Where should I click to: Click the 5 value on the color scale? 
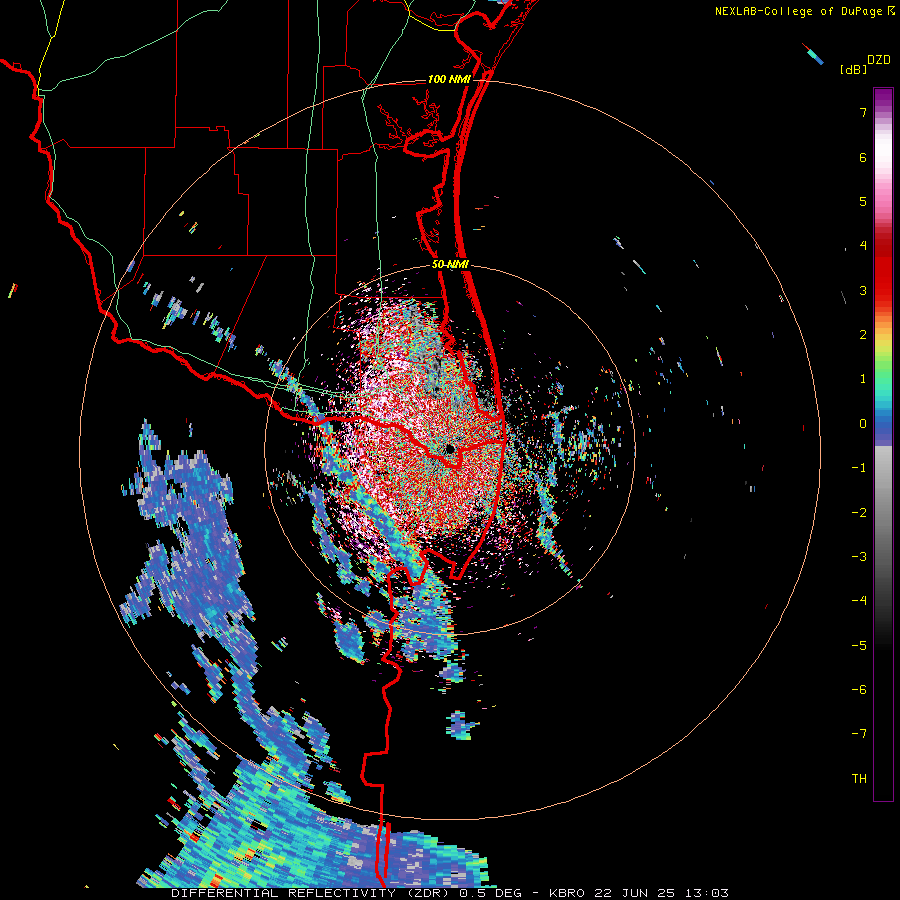[x=863, y=201]
